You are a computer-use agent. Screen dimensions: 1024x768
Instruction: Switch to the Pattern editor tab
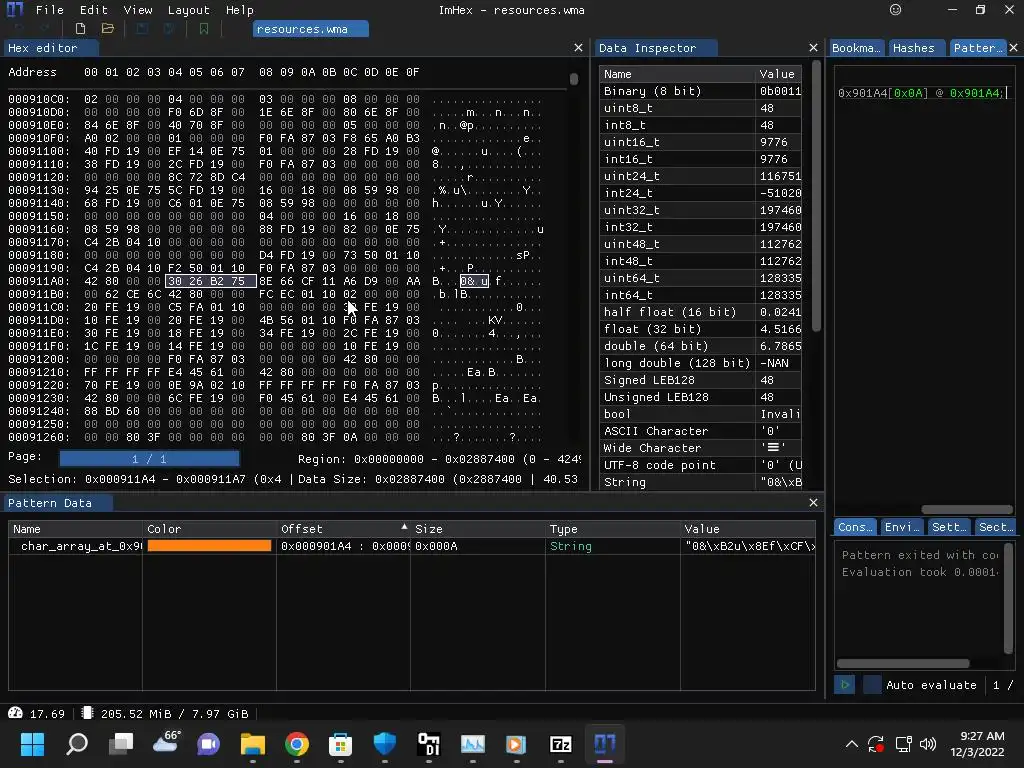977,48
